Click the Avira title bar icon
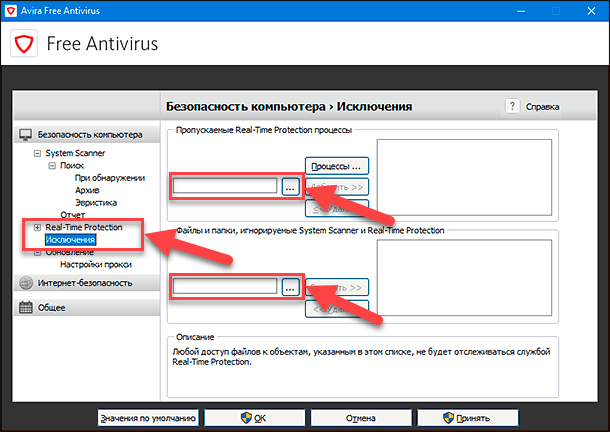610x432 pixels. tap(11, 11)
